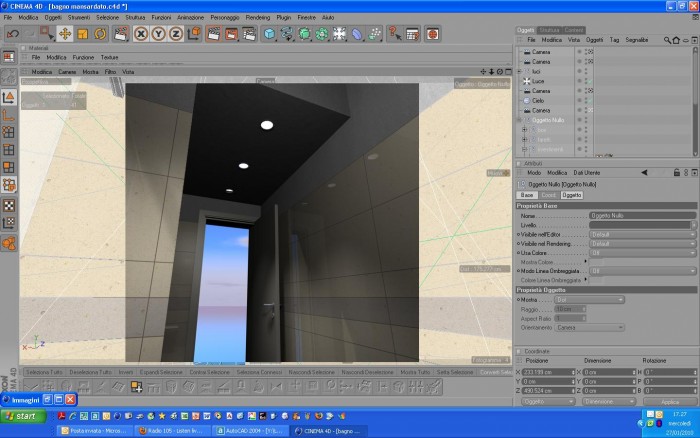Add a cube primitive object
The height and width of the screenshot is (438, 700).
pyautogui.click(x=269, y=34)
